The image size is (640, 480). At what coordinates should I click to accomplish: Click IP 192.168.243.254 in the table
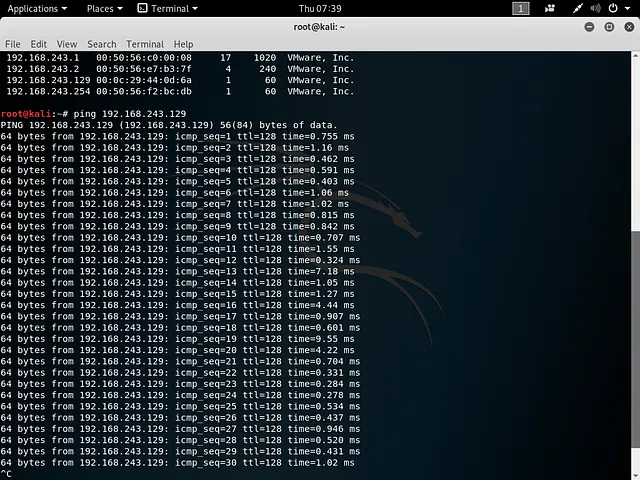tap(48, 91)
